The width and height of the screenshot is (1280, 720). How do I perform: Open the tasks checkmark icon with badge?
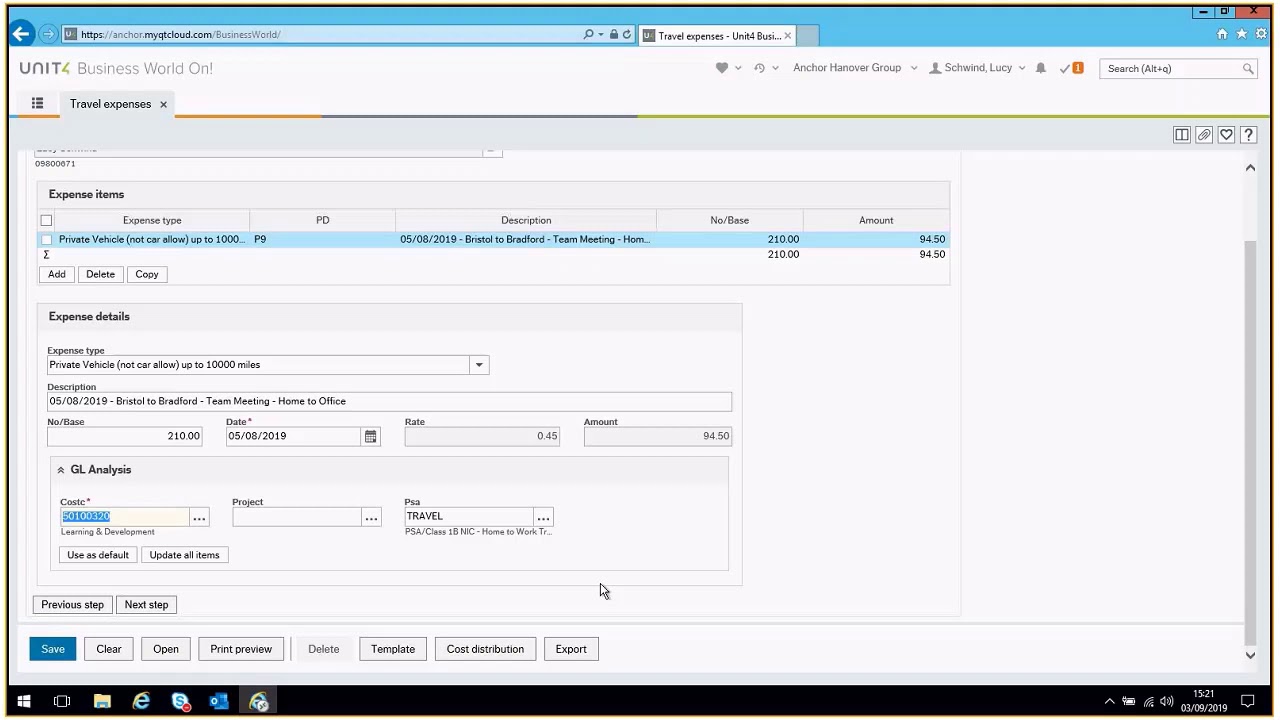(1071, 68)
